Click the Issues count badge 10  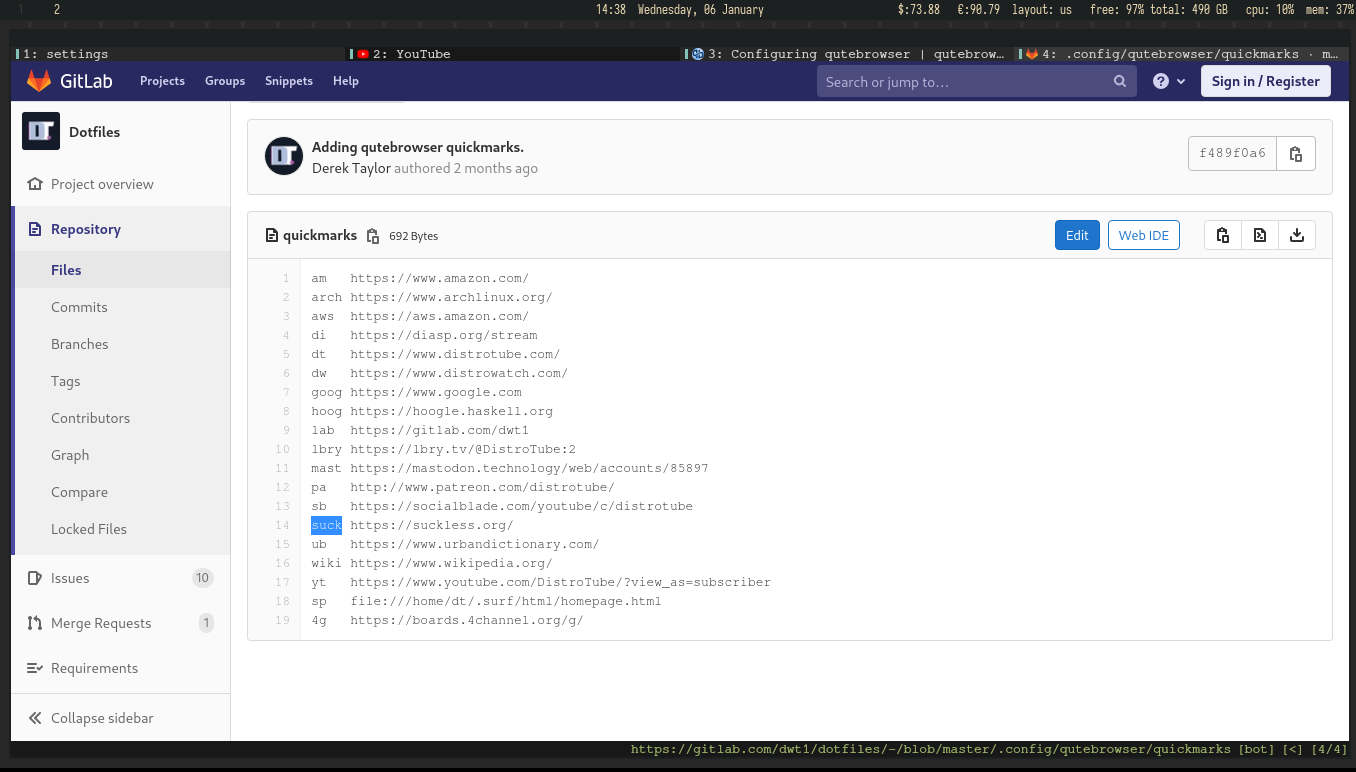[x=203, y=578]
